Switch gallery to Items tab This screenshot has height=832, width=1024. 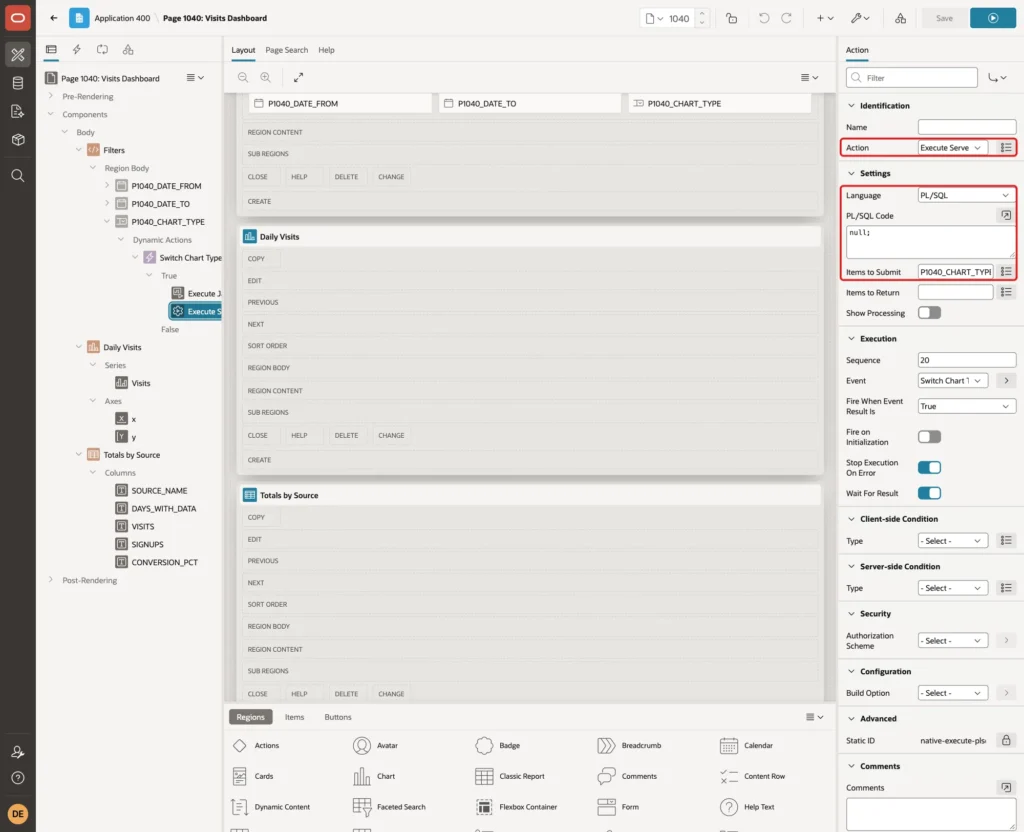click(x=294, y=717)
